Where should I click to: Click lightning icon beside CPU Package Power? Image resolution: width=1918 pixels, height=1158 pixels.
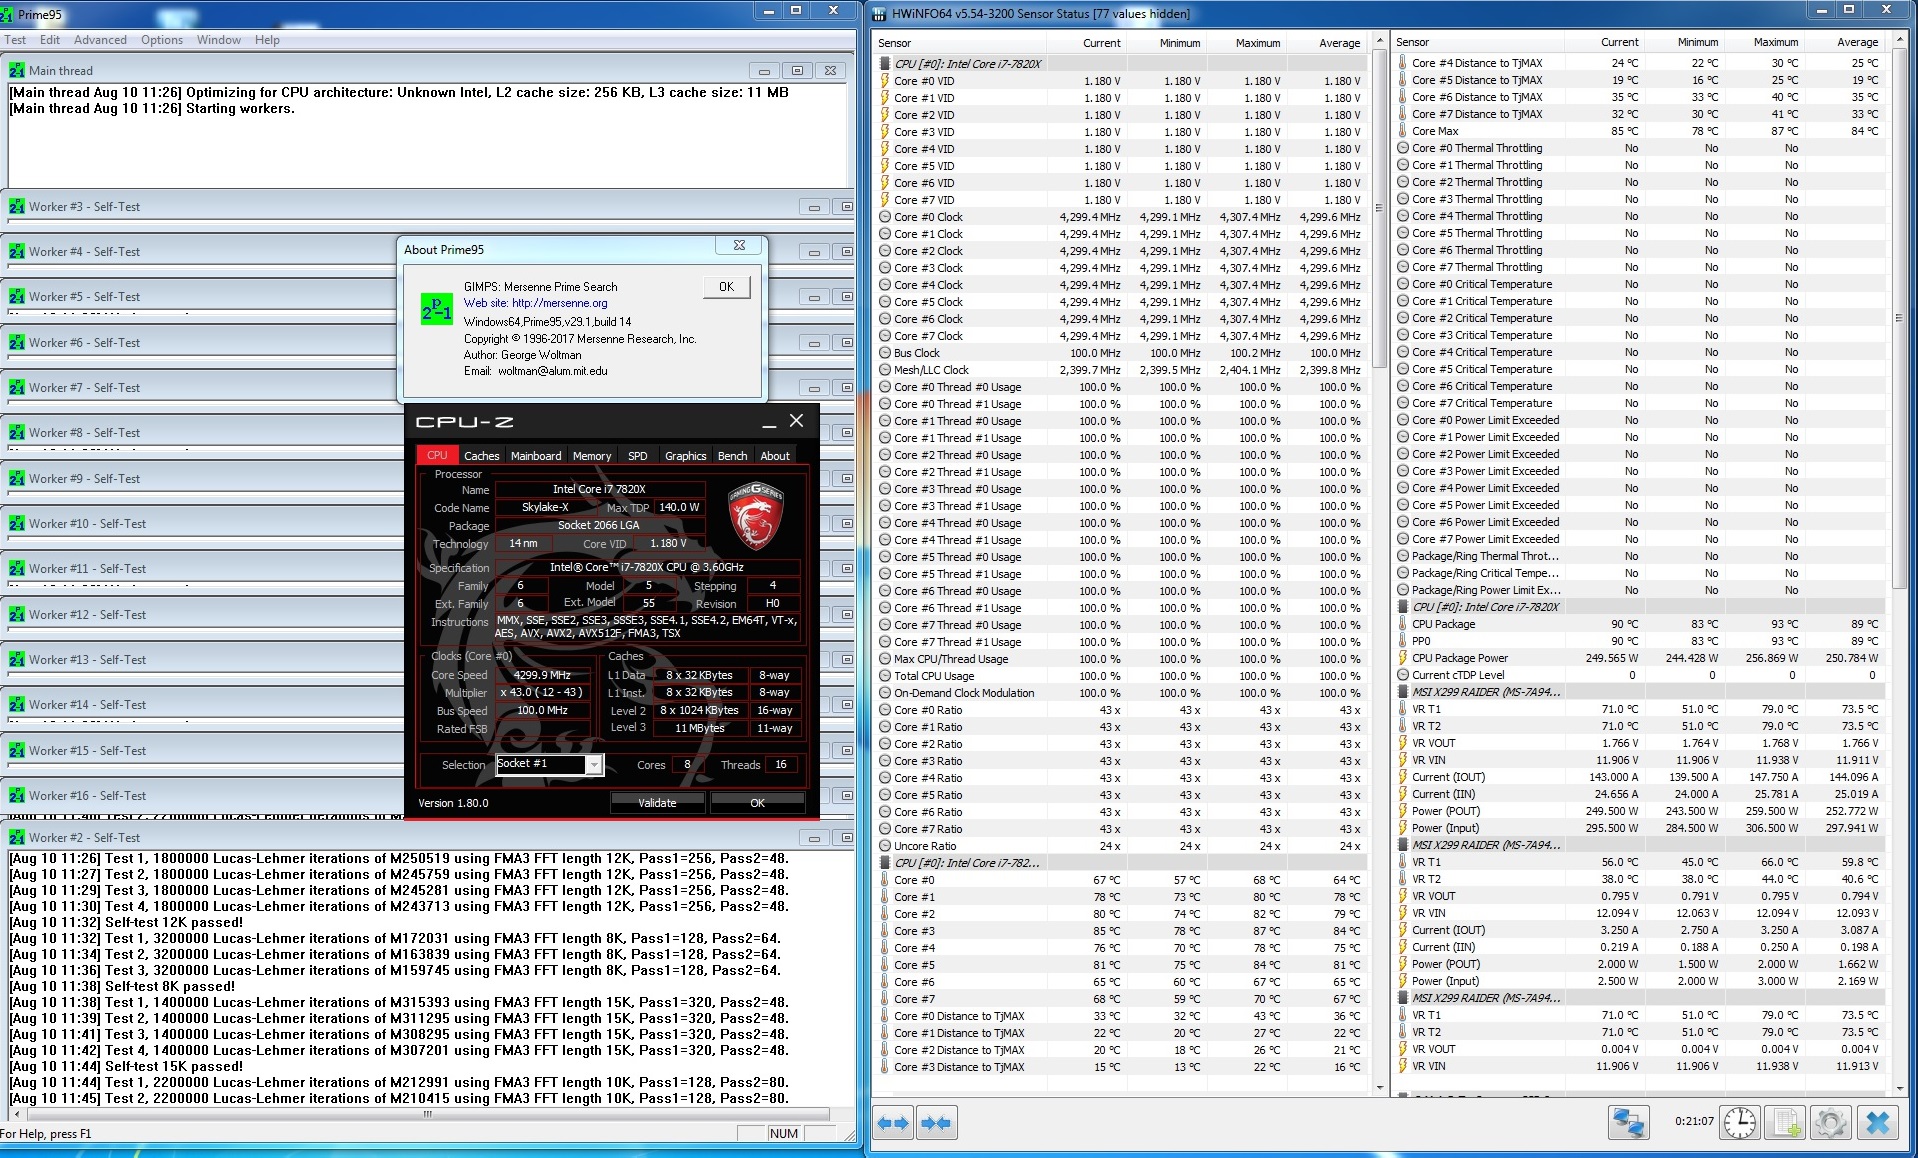pyautogui.click(x=1402, y=658)
